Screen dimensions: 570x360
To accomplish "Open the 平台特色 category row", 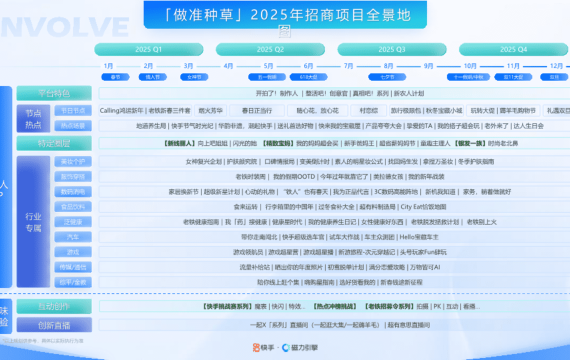I will point(54,93).
